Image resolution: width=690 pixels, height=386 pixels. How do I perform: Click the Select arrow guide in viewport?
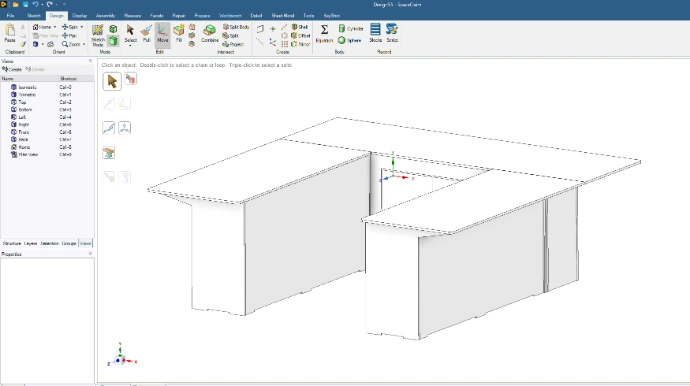112,81
